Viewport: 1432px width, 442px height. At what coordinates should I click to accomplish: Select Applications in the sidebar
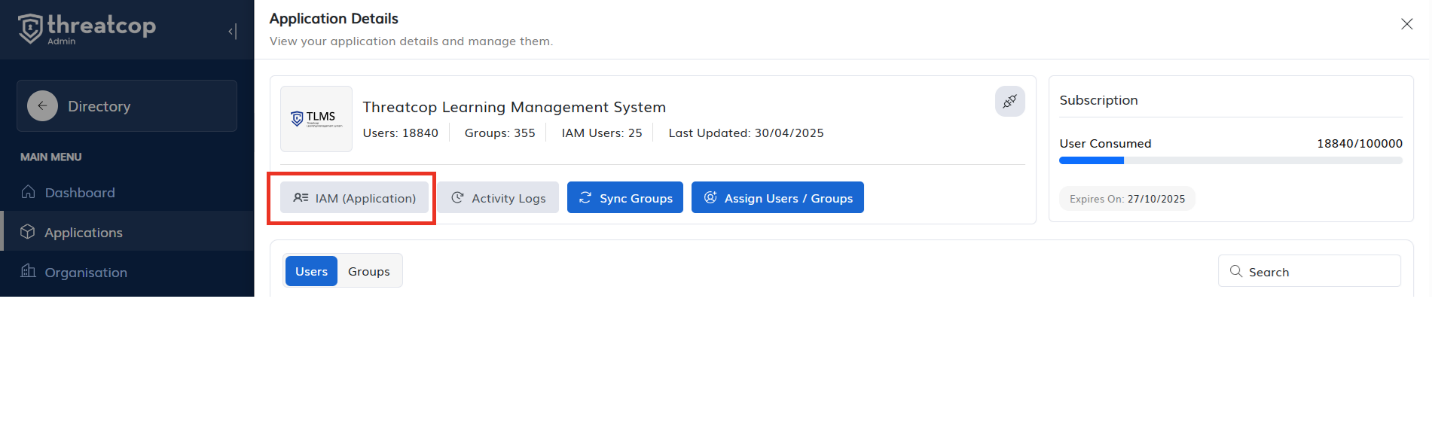tap(83, 232)
